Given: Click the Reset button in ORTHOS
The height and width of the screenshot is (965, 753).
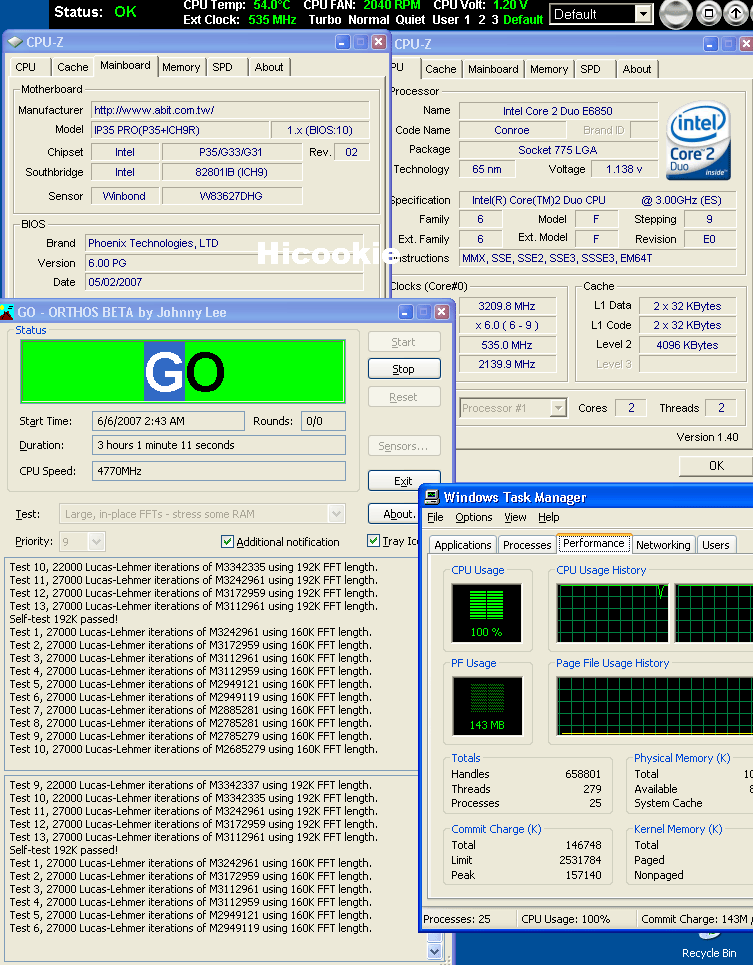Looking at the screenshot, I should point(404,398).
